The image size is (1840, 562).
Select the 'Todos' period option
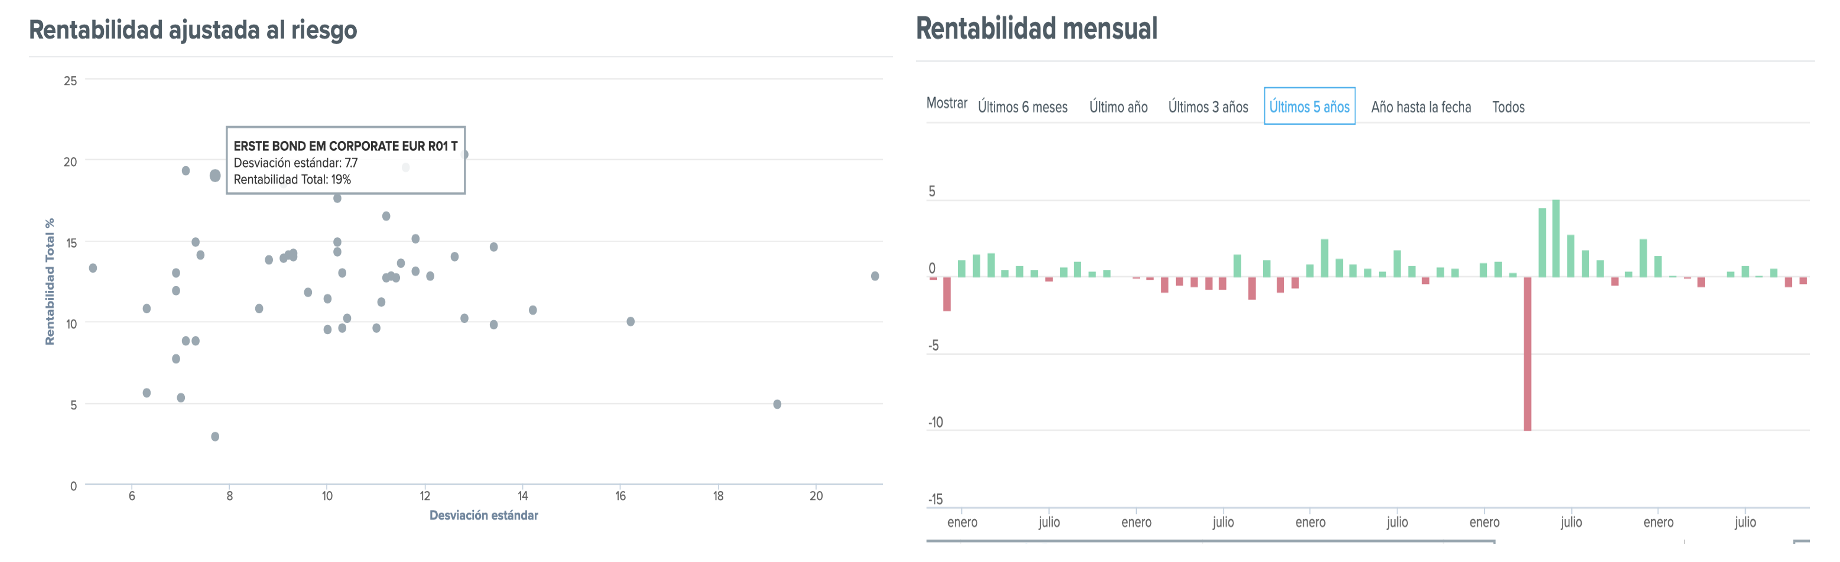click(1508, 107)
